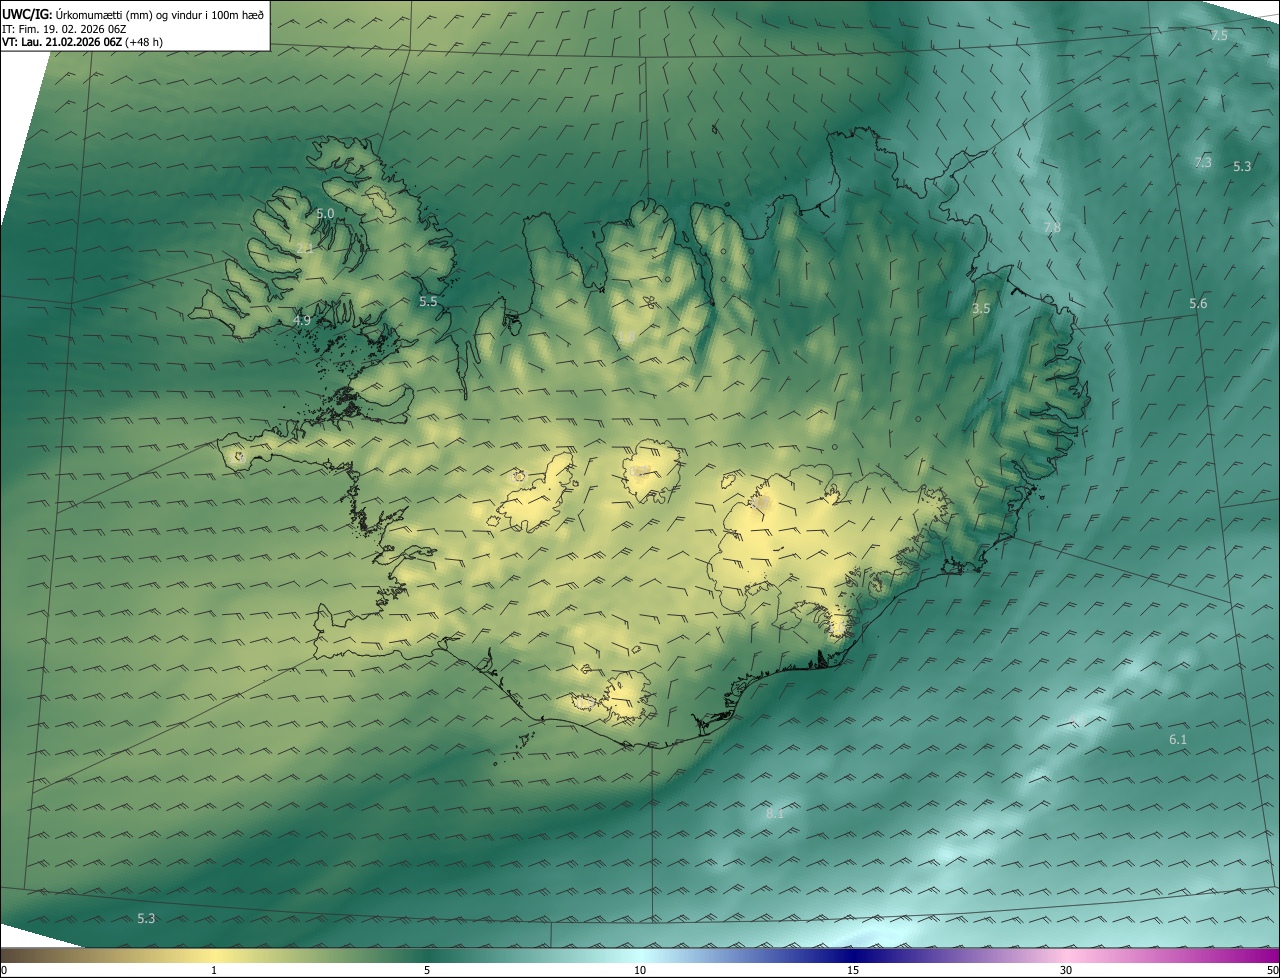Screen dimensions: 1280x978
Task: Click the 5.0 value on the Westfjords
Action: point(325,214)
